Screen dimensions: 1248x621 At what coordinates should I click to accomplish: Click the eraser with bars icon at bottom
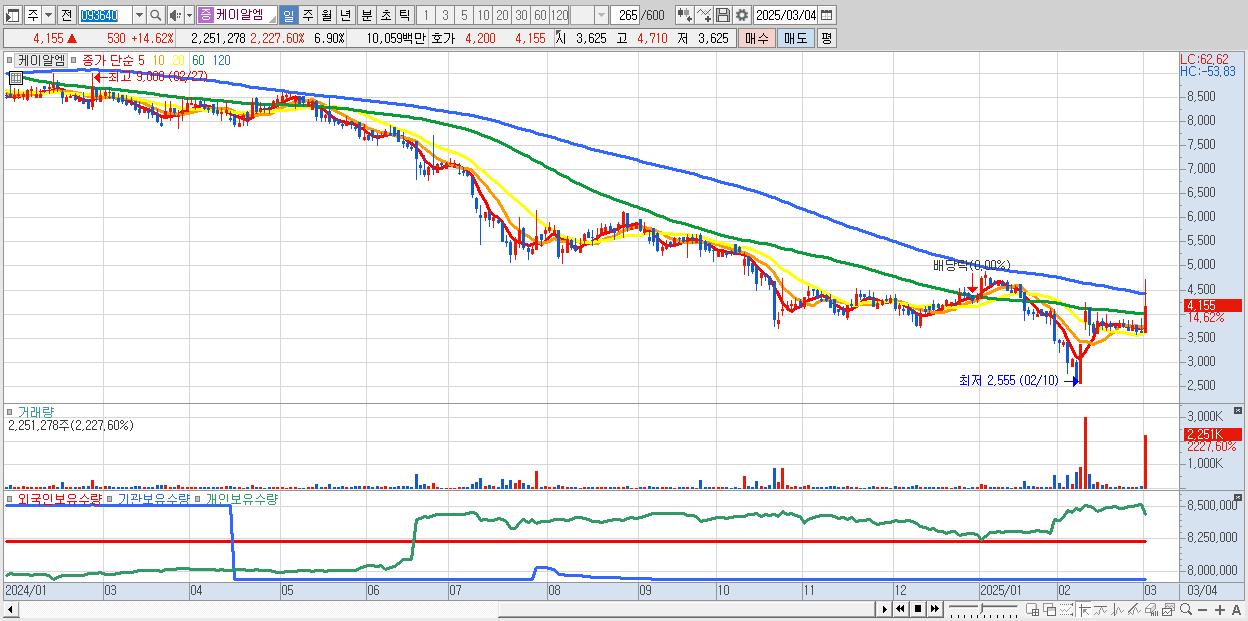1151,609
